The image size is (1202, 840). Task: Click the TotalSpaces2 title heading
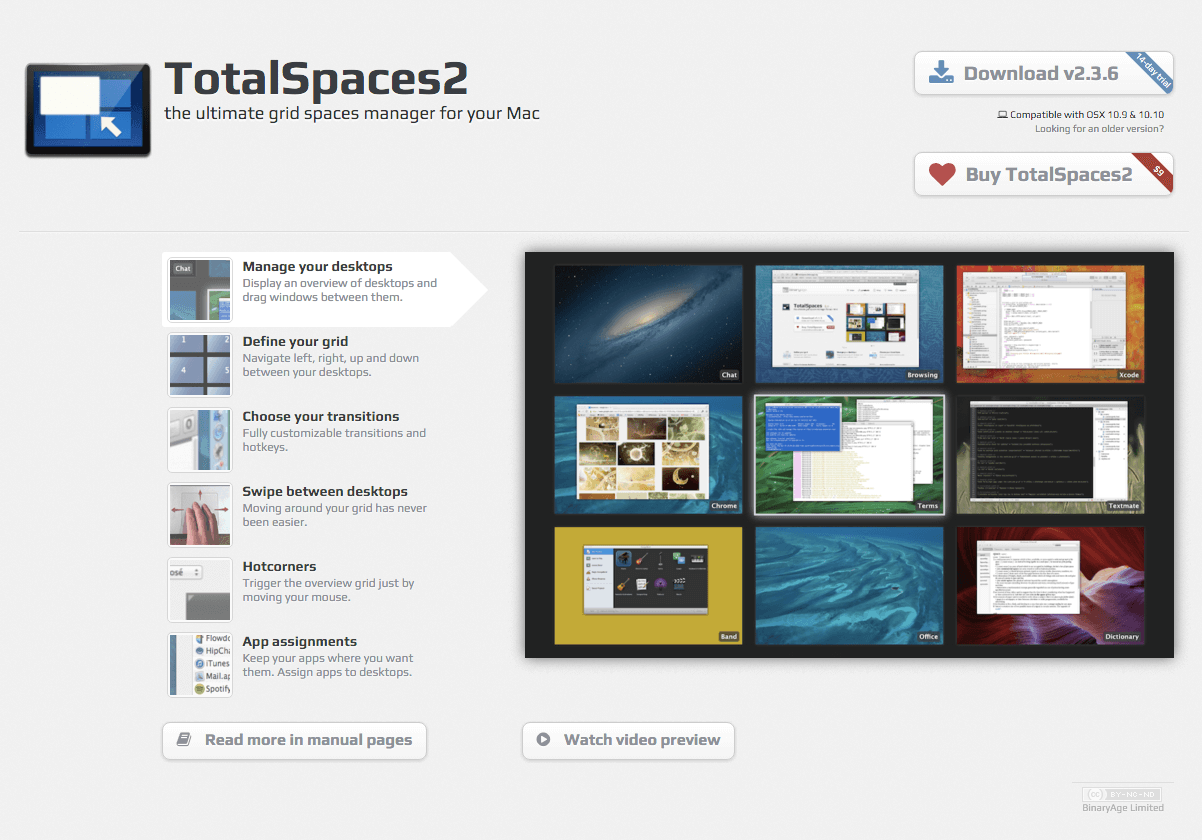click(316, 78)
